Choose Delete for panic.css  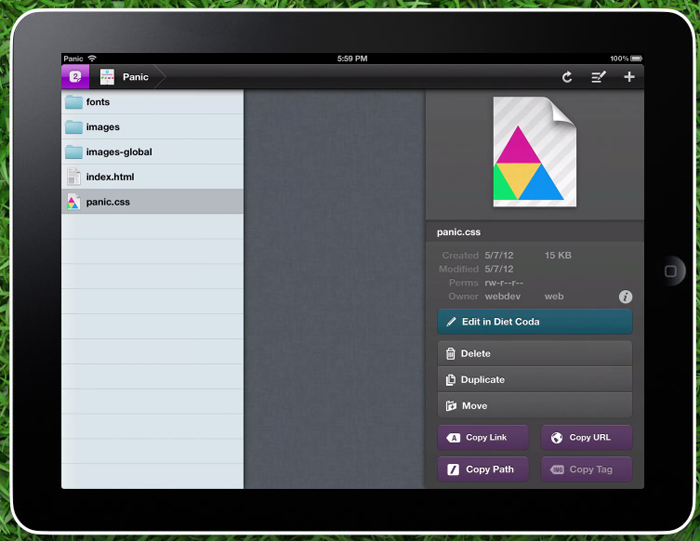click(534, 353)
